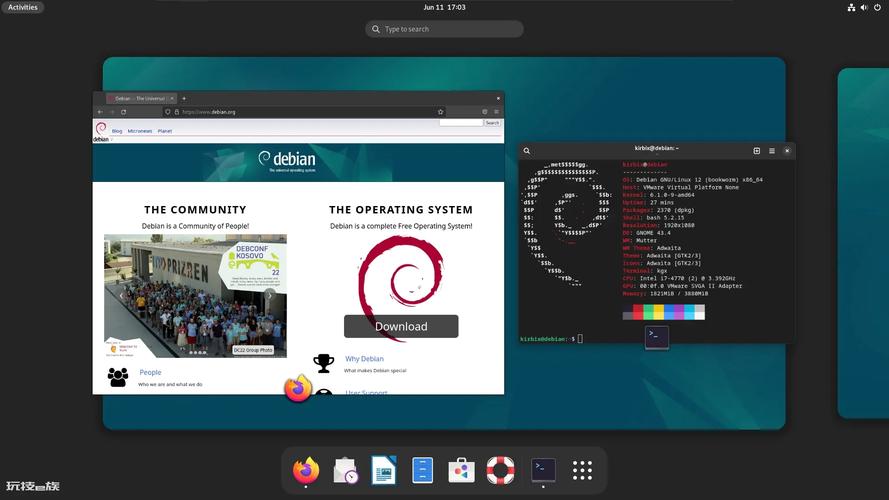Open the clock showing Jun 11 17:03

point(444,7)
